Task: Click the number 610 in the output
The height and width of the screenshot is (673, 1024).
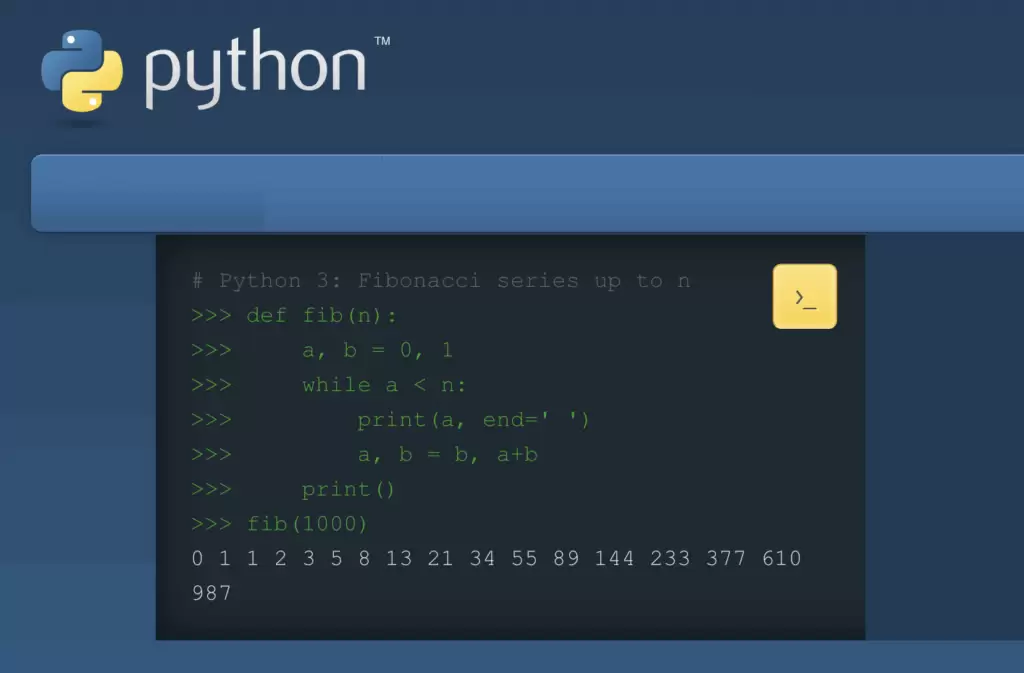Action: pyautogui.click(x=781, y=558)
